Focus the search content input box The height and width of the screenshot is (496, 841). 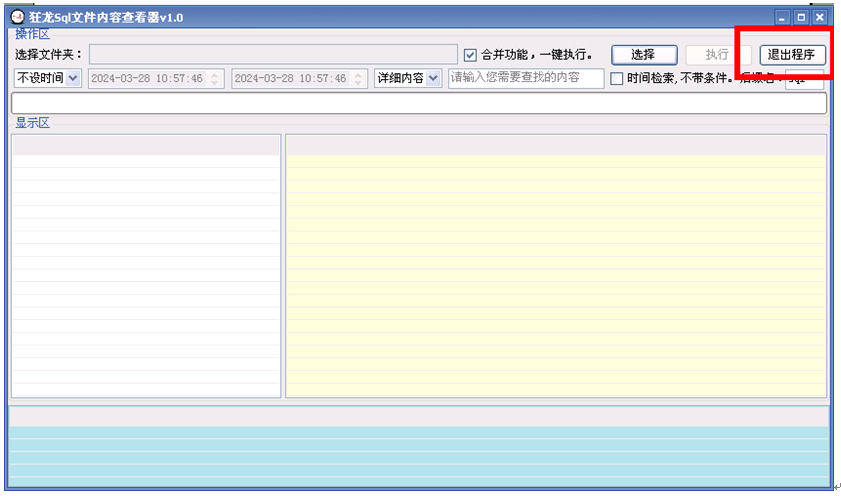[526, 78]
